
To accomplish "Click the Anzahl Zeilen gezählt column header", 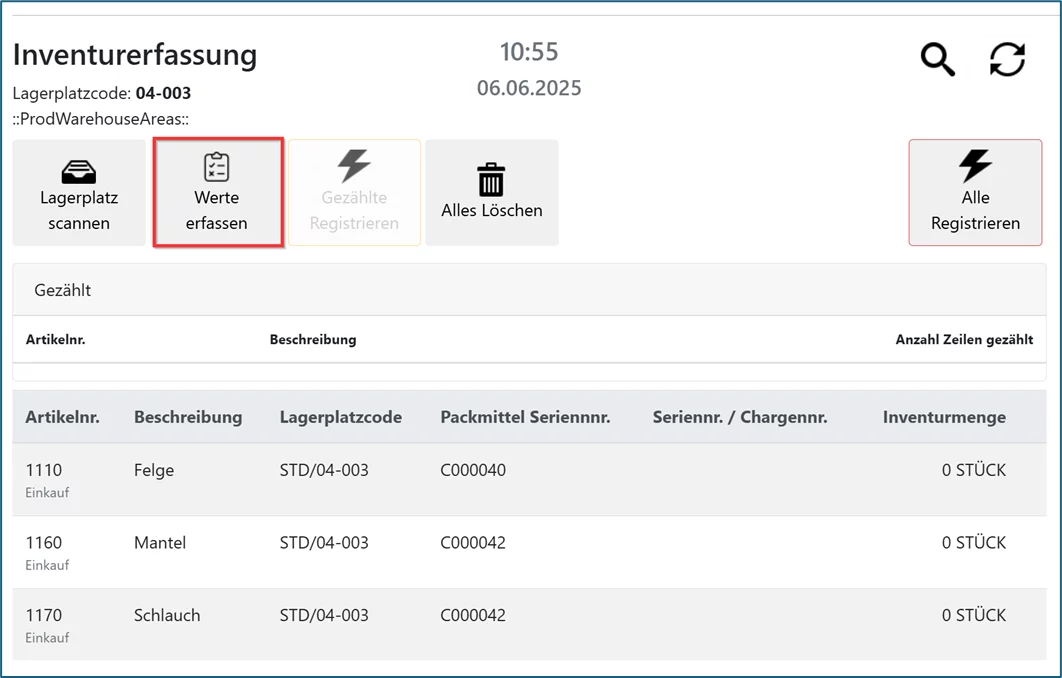I will pos(964,339).
